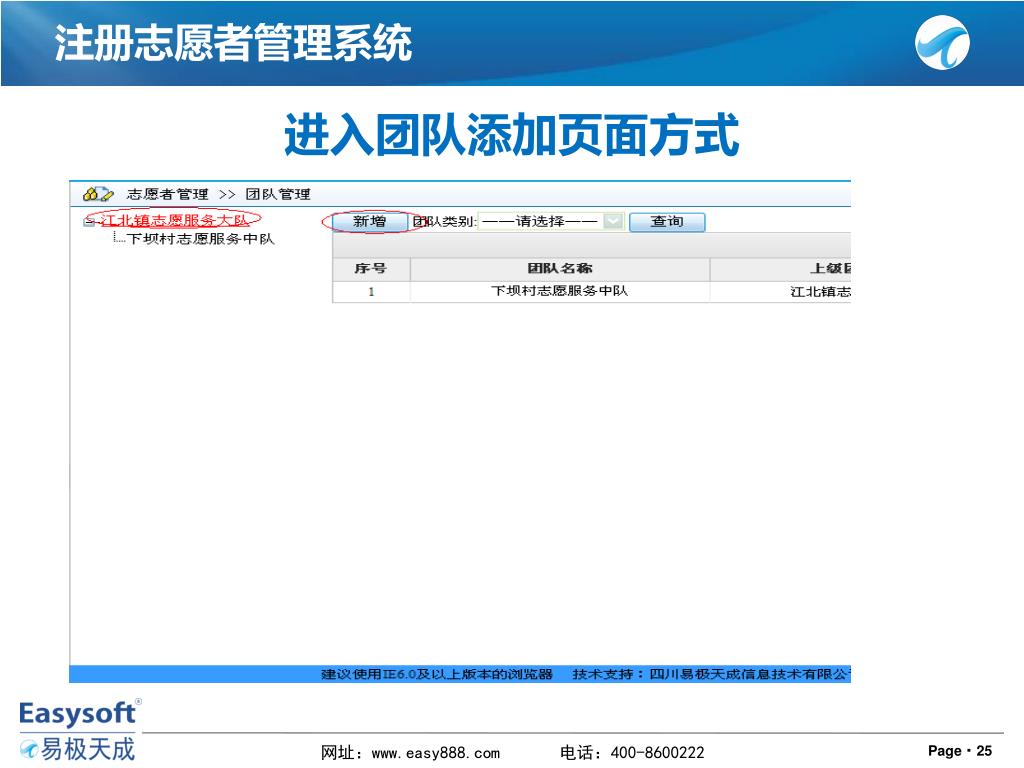Collapse the 江北镇志愿服务大队 tree node
Image resolution: width=1024 pixels, height=768 pixels.
click(x=88, y=220)
